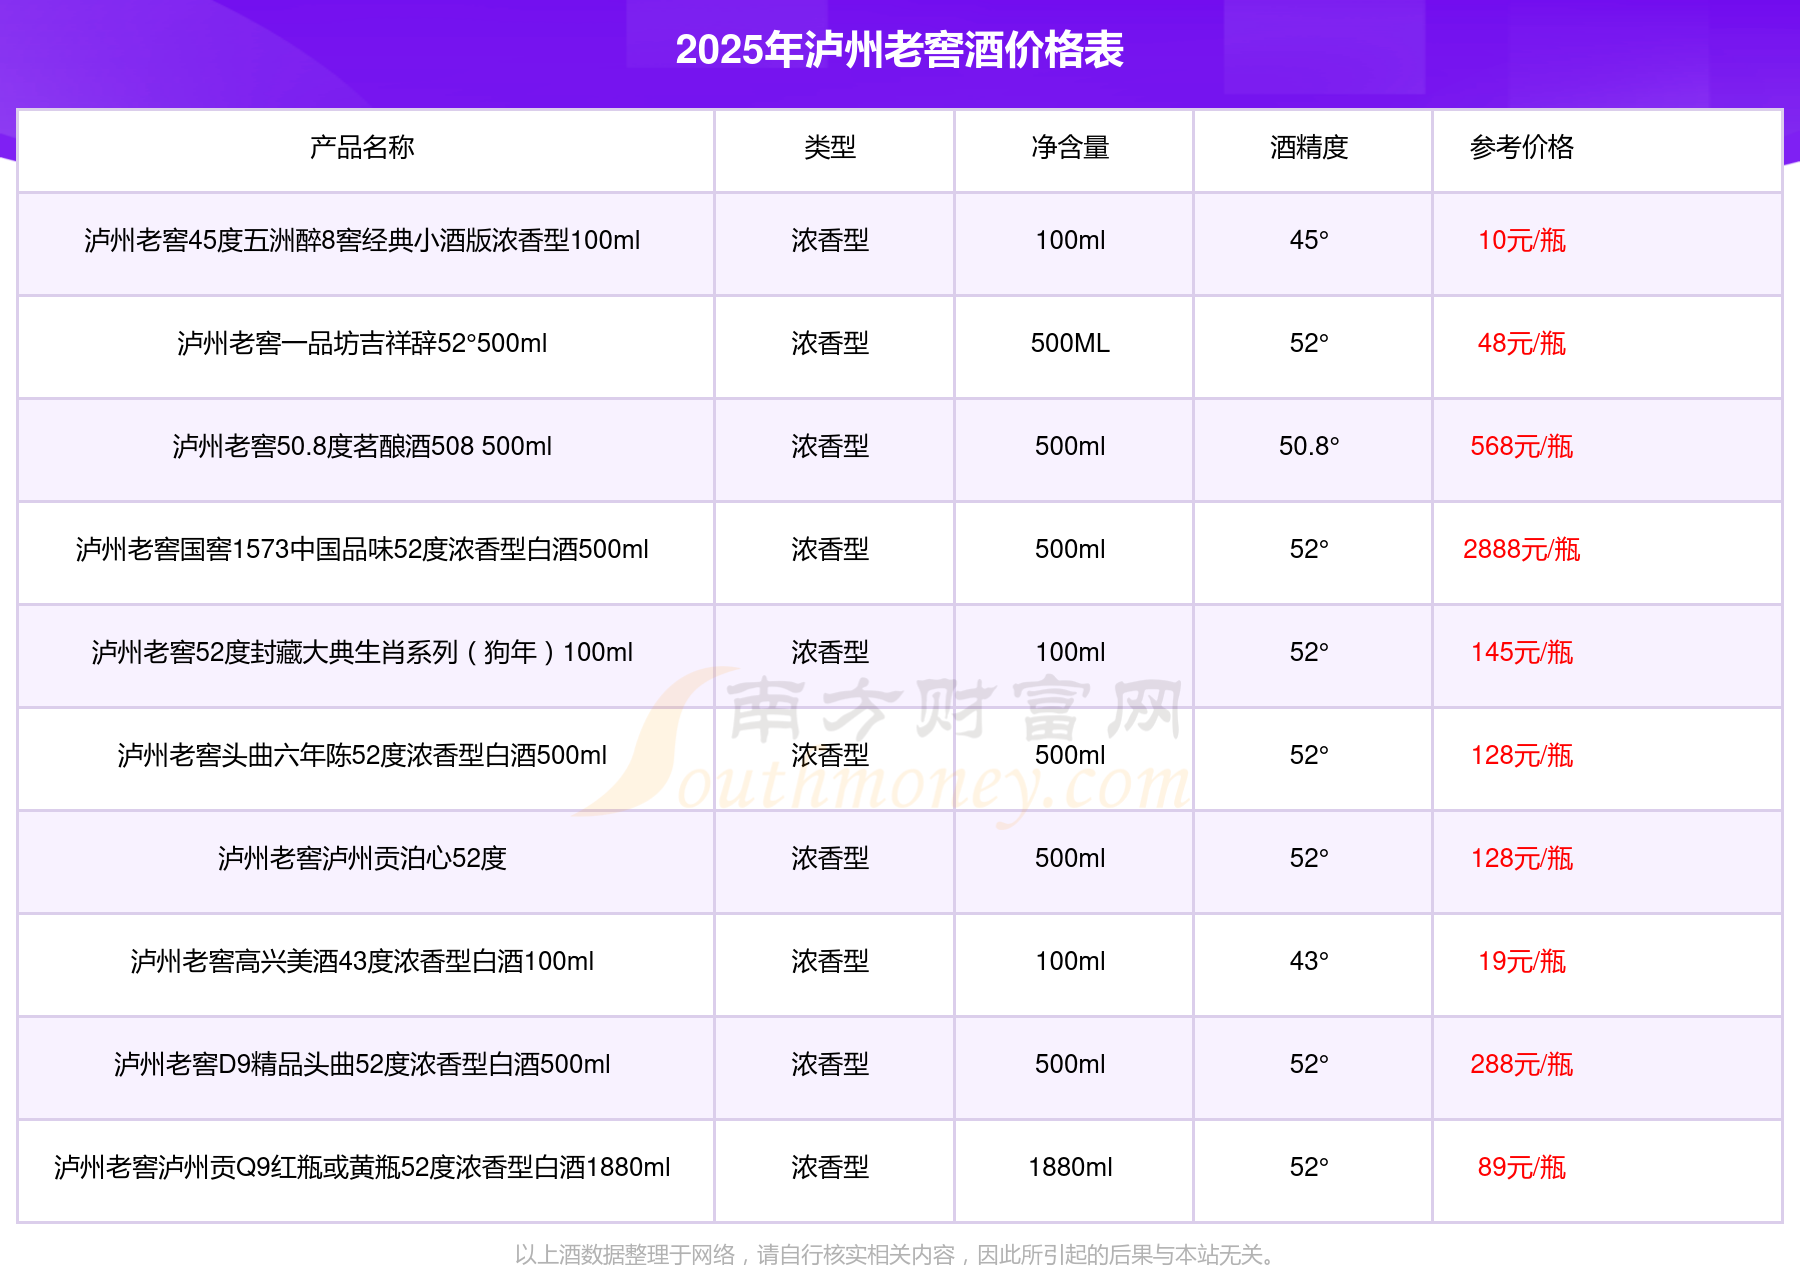Image resolution: width=1800 pixels, height=1270 pixels.
Task: Click the "145元/瓶" price
Action: 1521,652
